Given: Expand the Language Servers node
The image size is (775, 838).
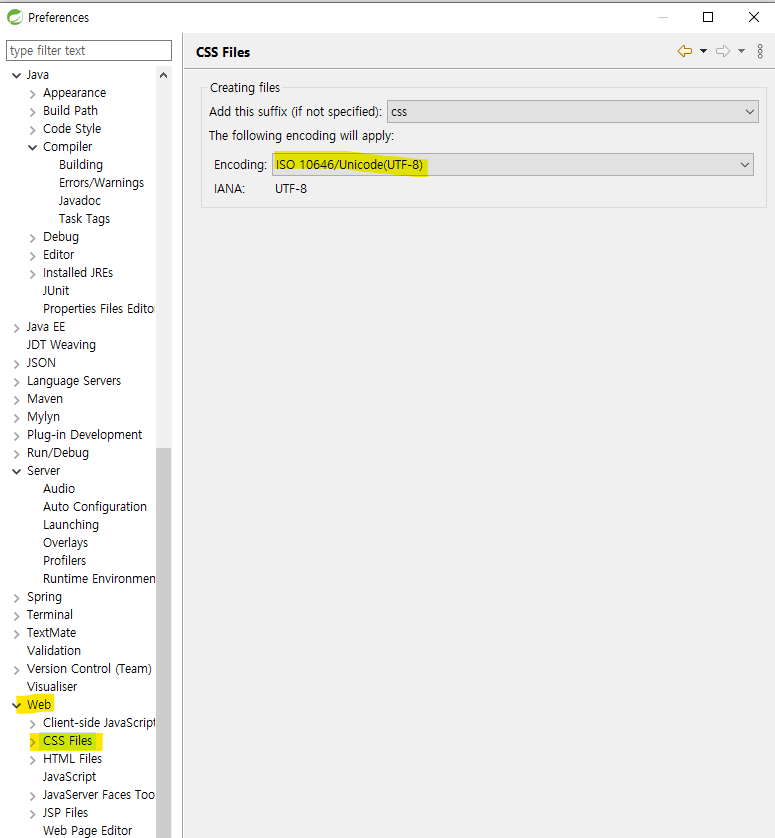Looking at the screenshot, I should 17,382.
